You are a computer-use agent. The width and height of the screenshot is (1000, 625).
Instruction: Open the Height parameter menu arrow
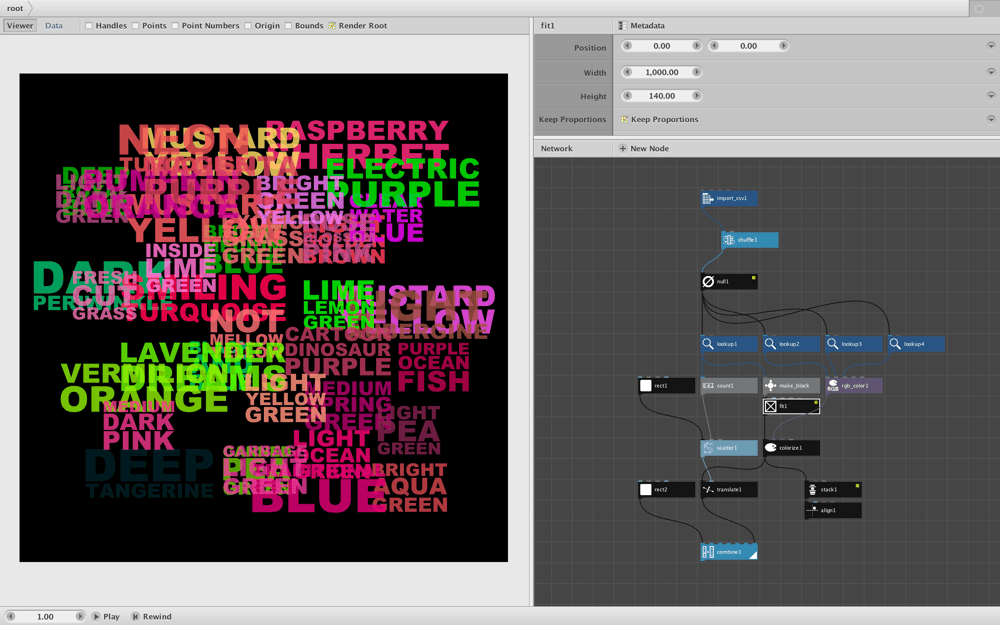[x=990, y=96]
